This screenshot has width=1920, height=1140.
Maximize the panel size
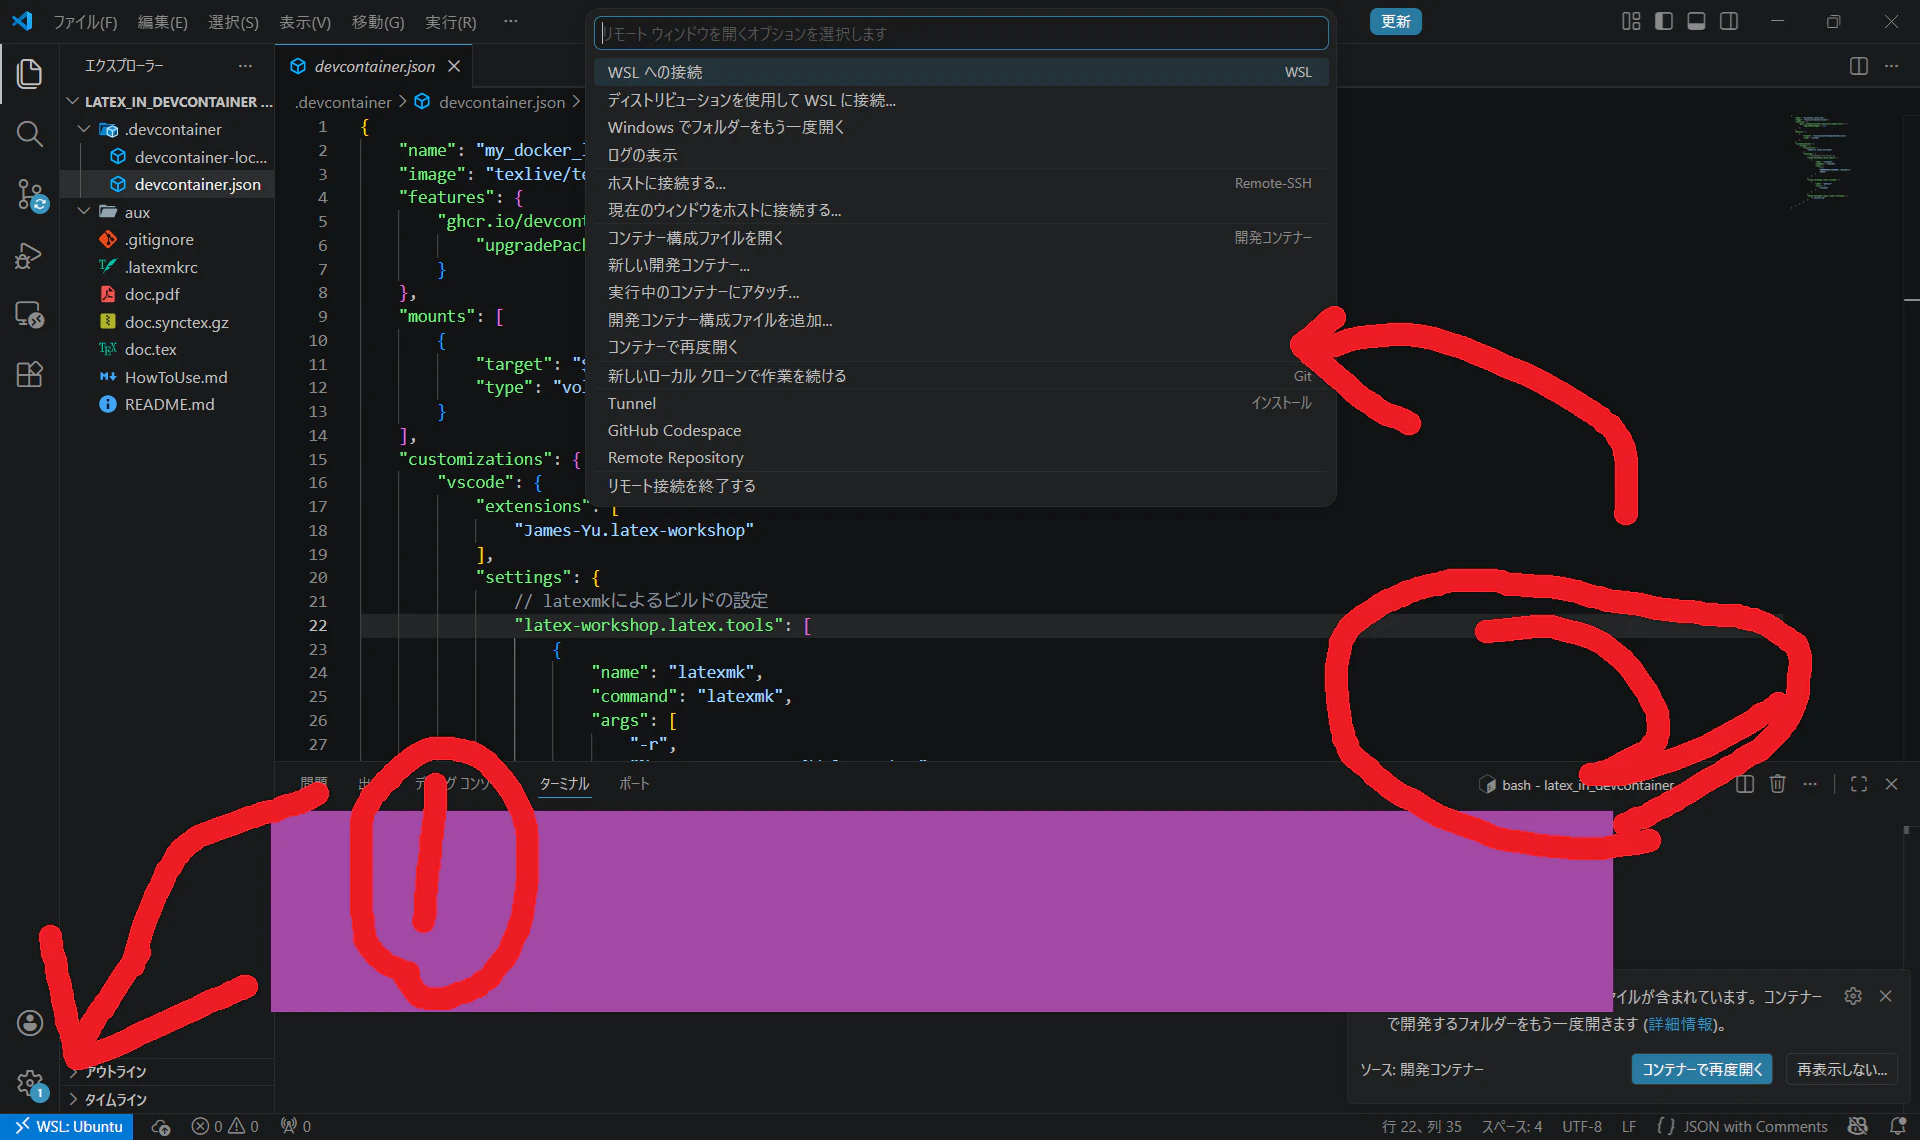tap(1859, 784)
